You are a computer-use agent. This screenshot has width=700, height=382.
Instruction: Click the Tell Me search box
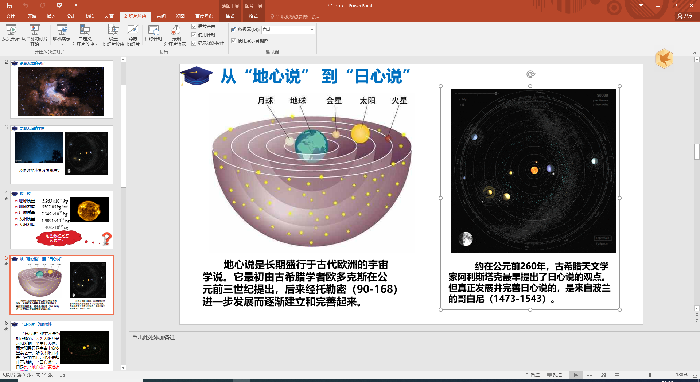(295, 17)
